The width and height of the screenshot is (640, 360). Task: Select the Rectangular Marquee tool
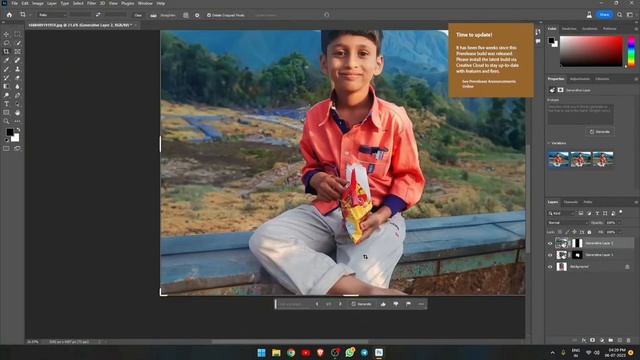click(17, 34)
